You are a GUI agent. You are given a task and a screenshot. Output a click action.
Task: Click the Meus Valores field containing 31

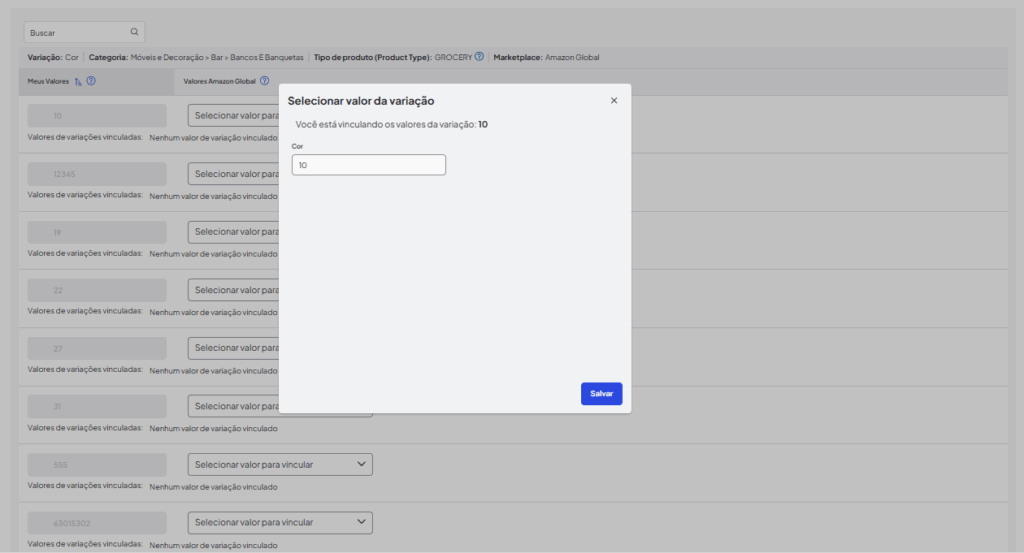96,406
